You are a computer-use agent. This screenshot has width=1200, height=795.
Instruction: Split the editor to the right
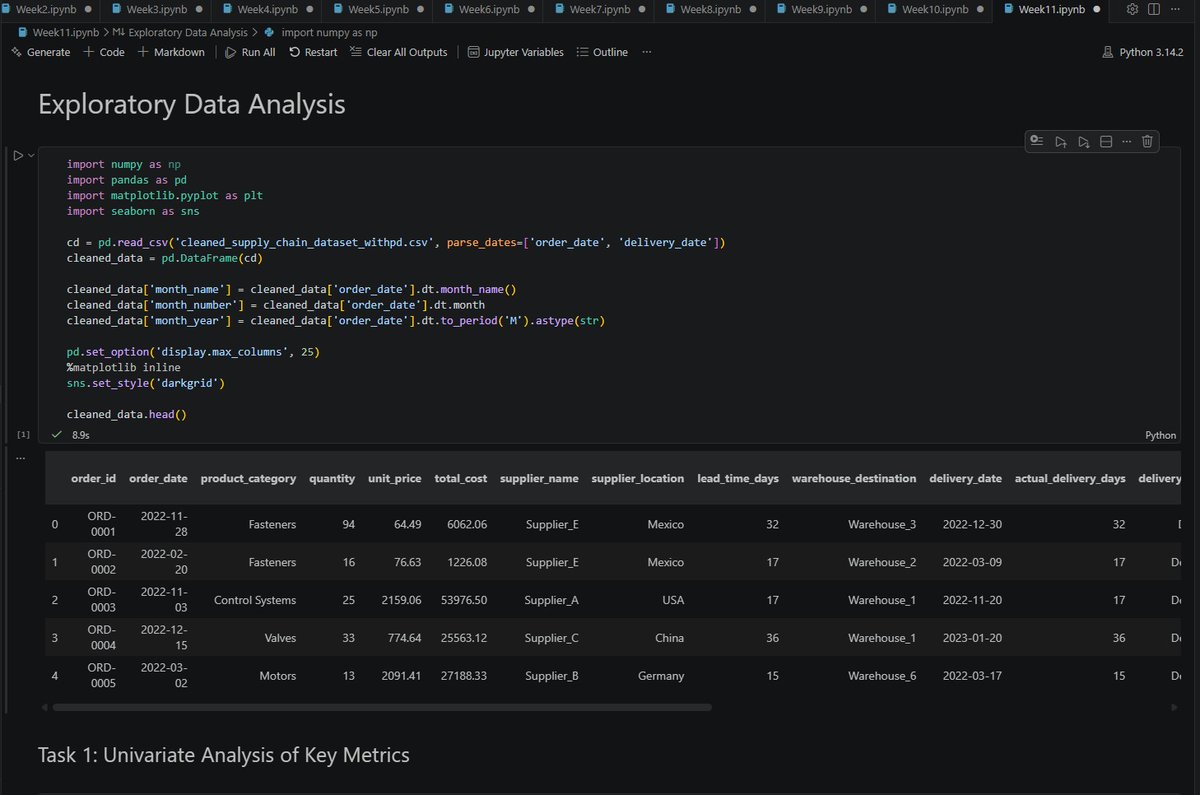tap(1155, 9)
